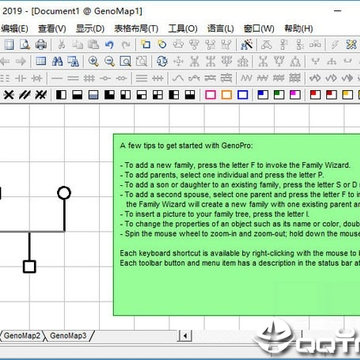360x360 pixels.
Task: Open the 窗口(W) menu
Action: click(x=259, y=29)
